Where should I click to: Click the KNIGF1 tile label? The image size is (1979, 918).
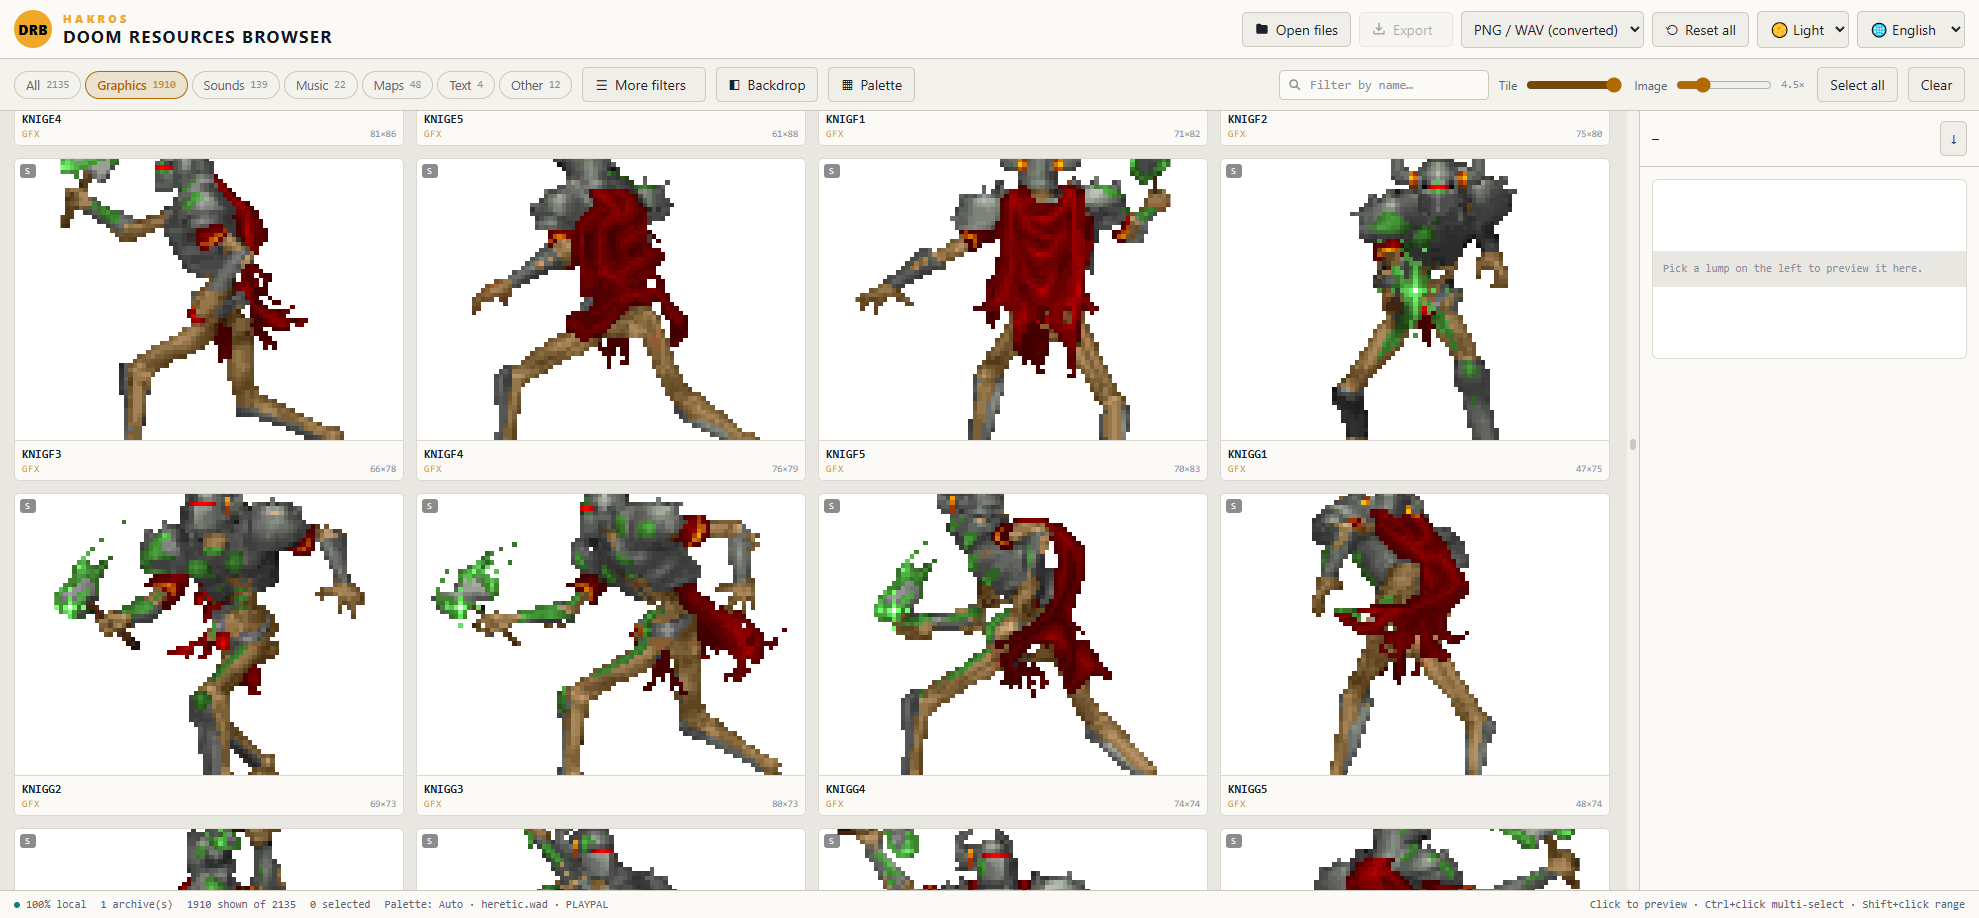point(845,119)
